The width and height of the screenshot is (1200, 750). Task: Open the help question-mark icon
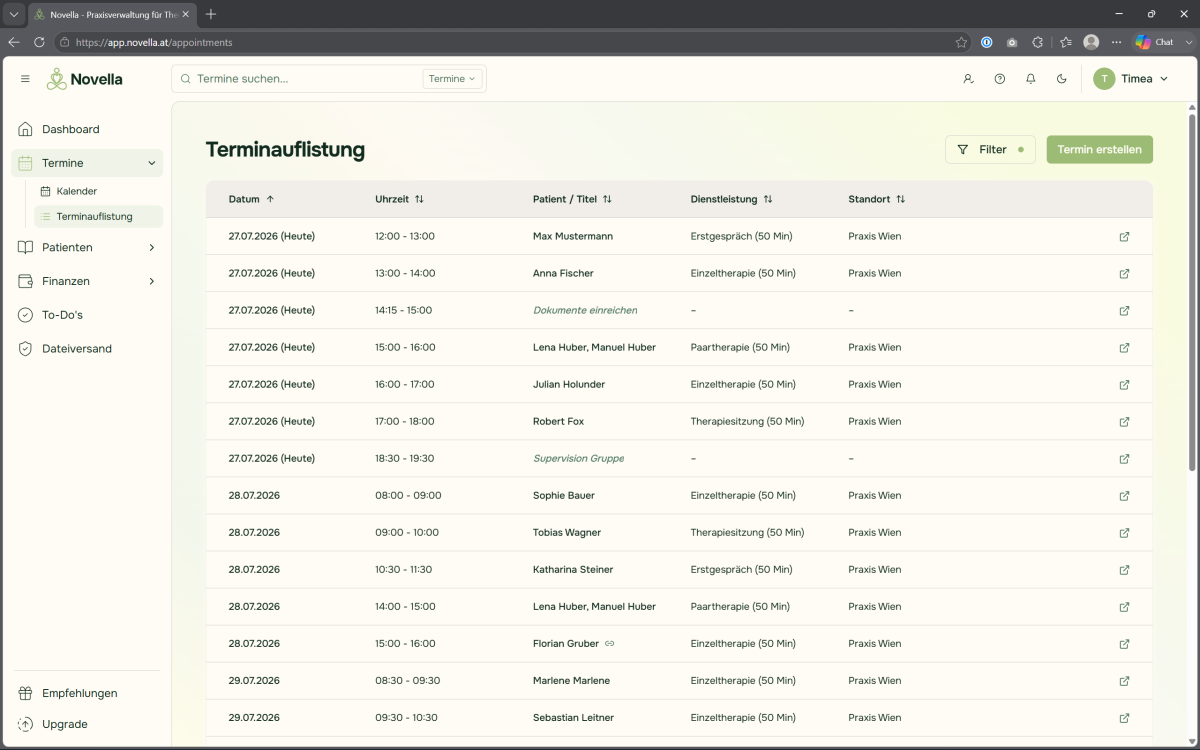click(x=1000, y=79)
